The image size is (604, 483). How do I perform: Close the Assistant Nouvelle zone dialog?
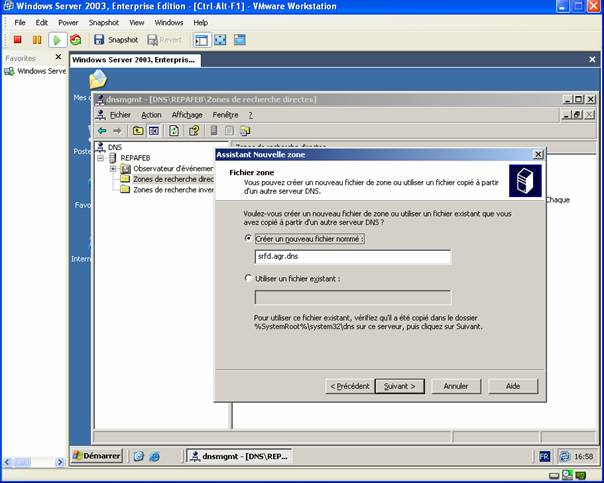[x=538, y=154]
